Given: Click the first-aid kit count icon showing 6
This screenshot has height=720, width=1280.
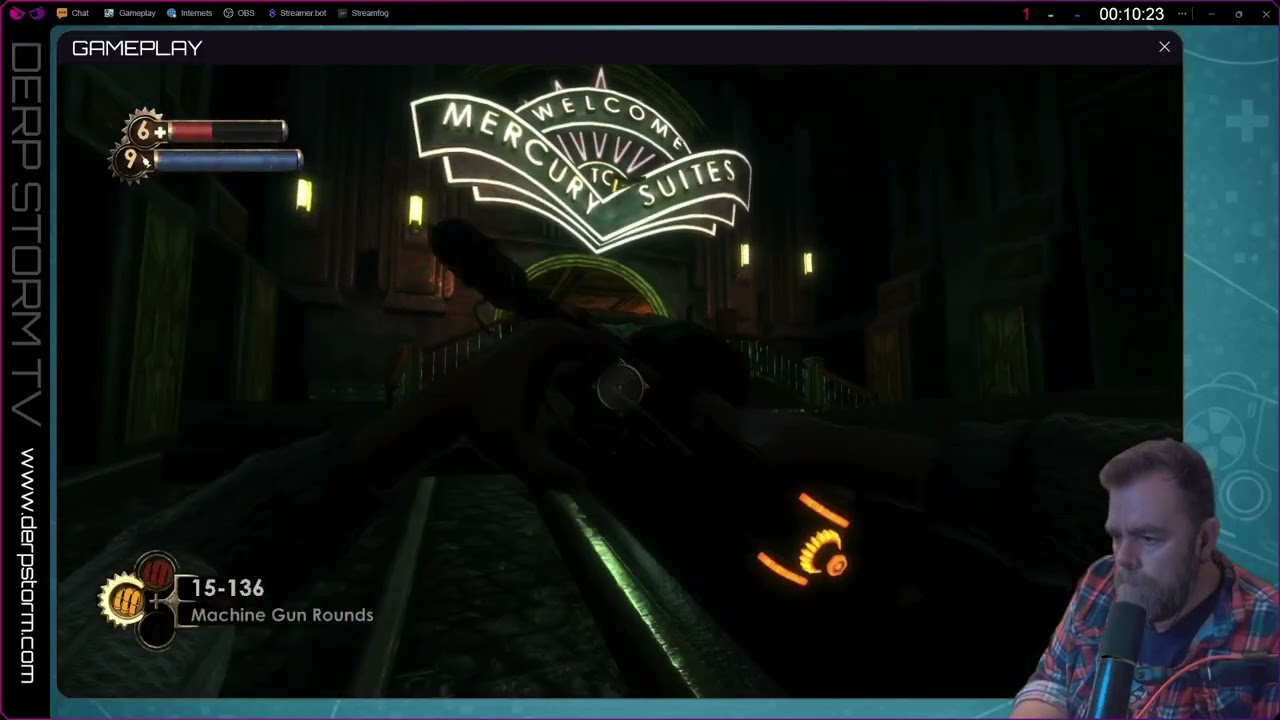Looking at the screenshot, I should pyautogui.click(x=146, y=130).
